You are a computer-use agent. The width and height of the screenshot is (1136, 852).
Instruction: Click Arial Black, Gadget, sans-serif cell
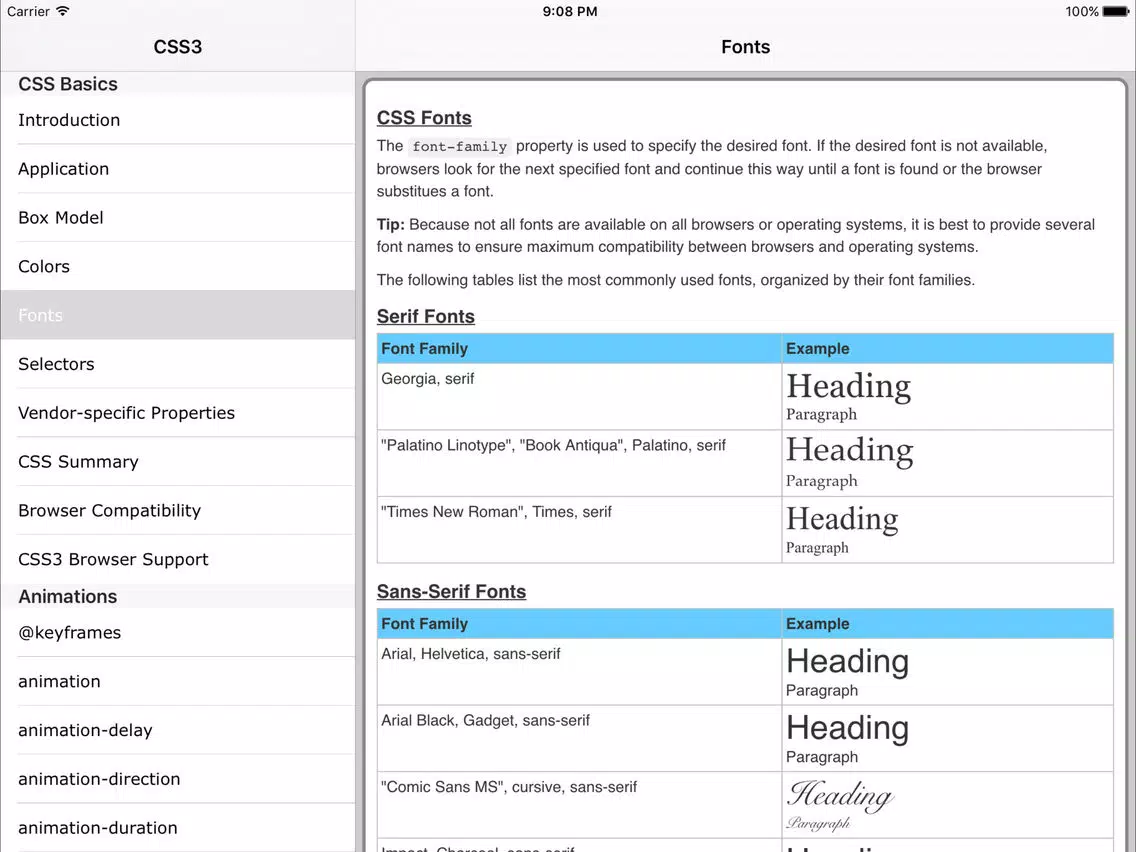[579, 738]
